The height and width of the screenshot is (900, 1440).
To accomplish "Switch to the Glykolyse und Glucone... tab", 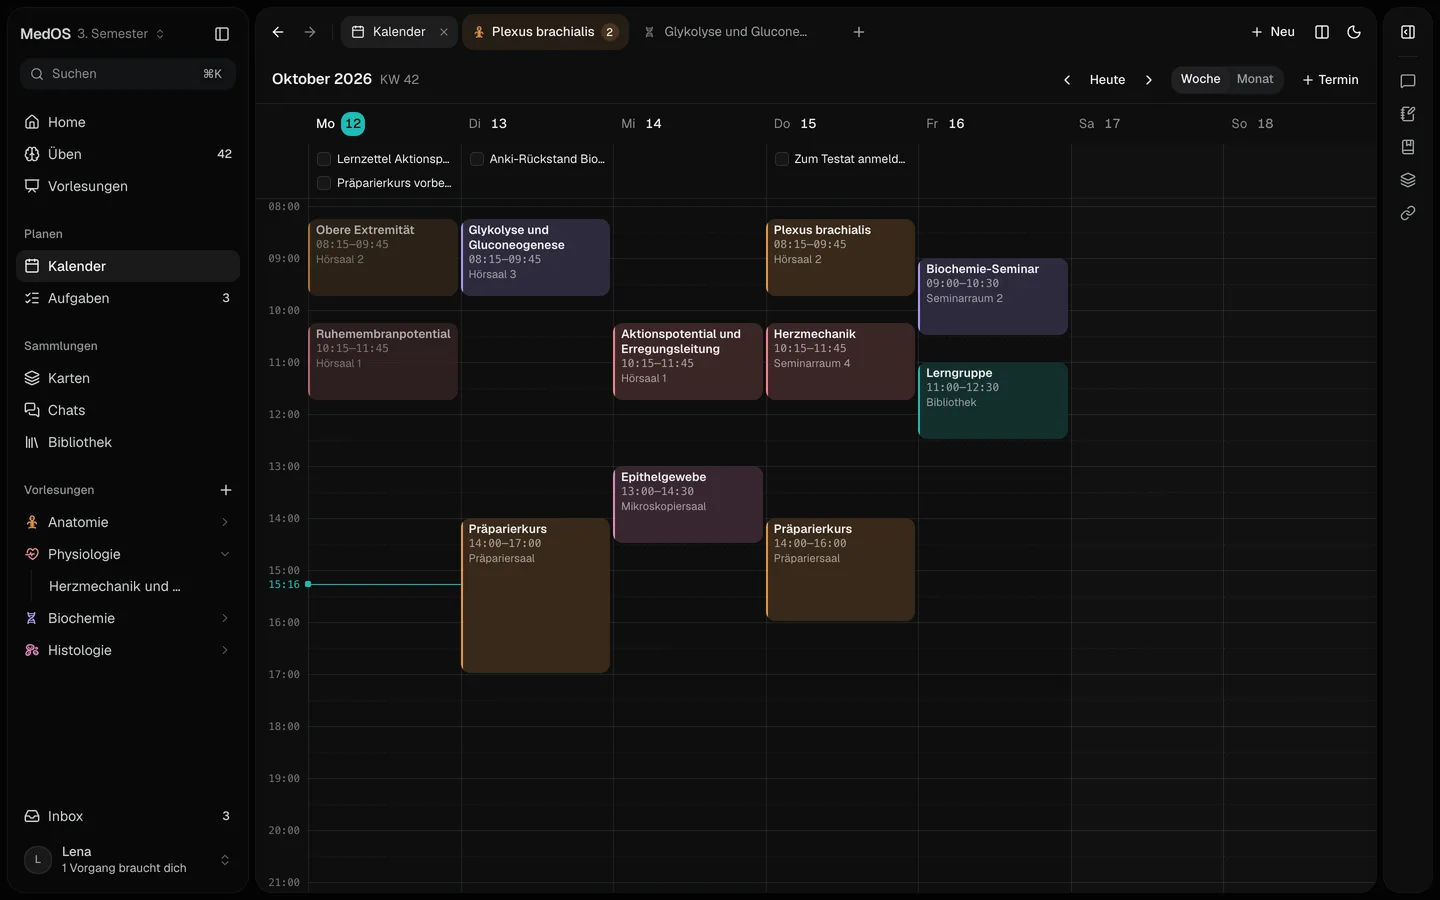I will pyautogui.click(x=727, y=32).
